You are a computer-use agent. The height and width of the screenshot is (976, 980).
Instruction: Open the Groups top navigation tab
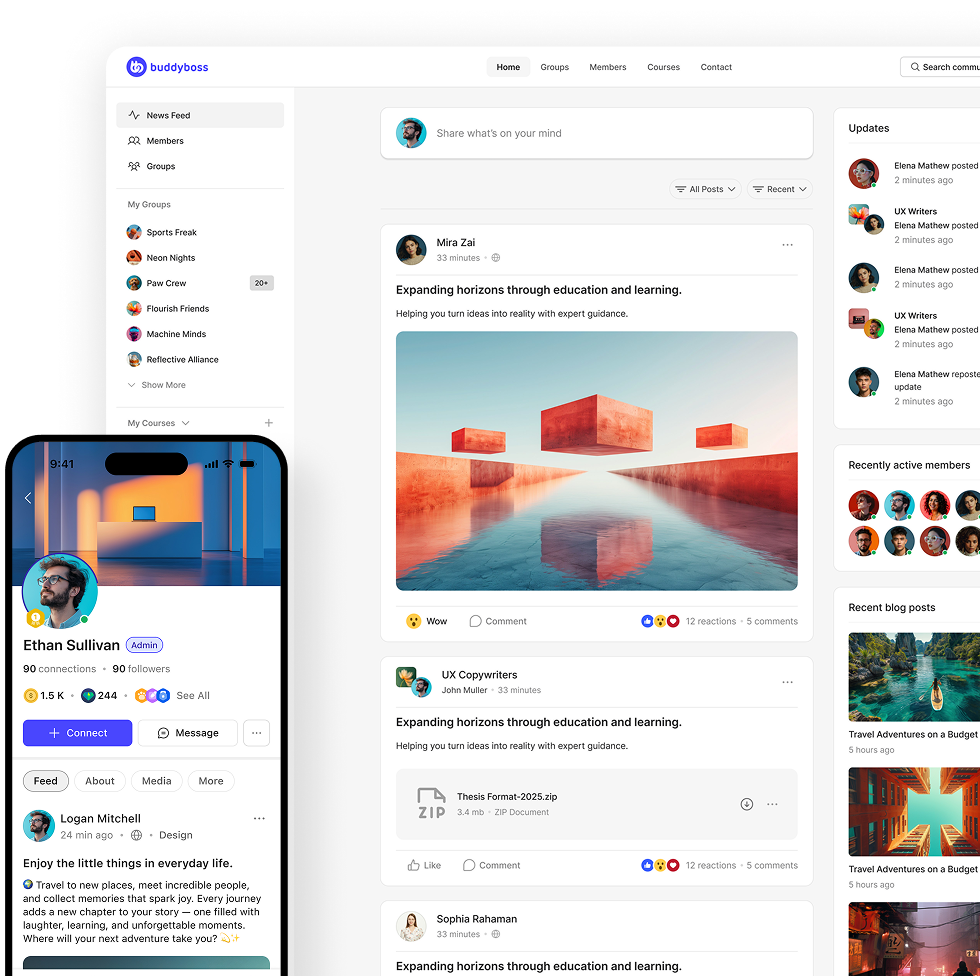pyautogui.click(x=554, y=67)
